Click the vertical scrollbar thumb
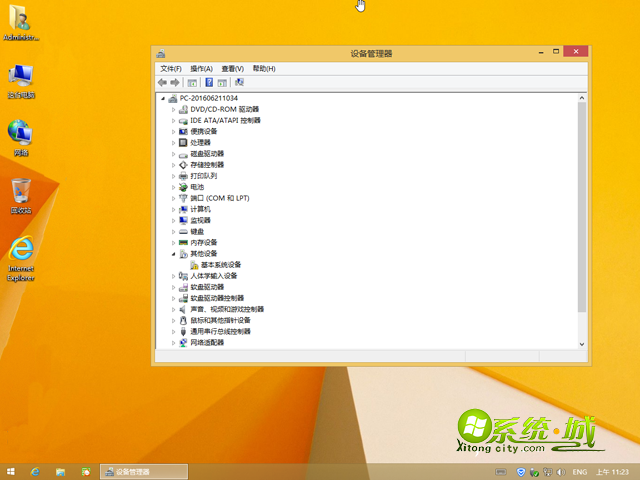Image resolution: width=640 pixels, height=480 pixels. pyautogui.click(x=582, y=207)
